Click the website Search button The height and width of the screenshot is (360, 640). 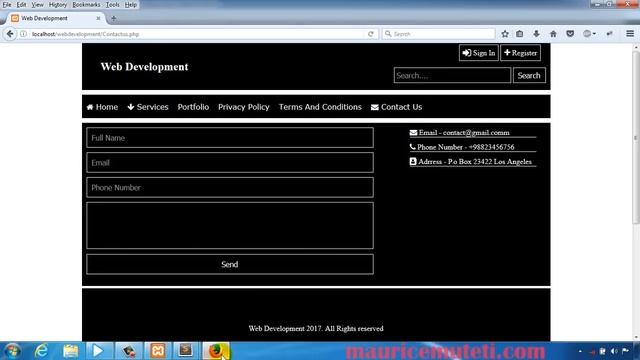coord(529,76)
